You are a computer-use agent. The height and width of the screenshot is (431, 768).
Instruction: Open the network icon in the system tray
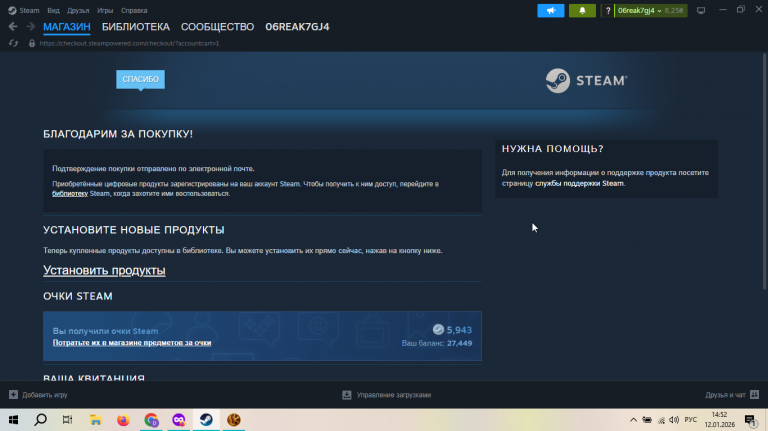pos(661,420)
